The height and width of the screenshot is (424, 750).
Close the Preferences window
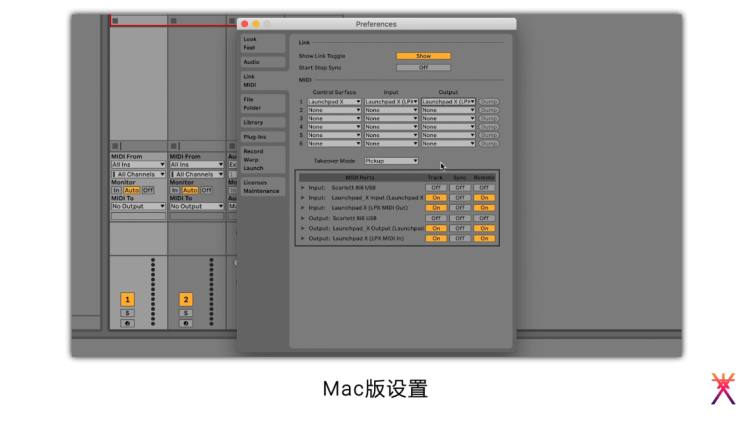tap(245, 24)
